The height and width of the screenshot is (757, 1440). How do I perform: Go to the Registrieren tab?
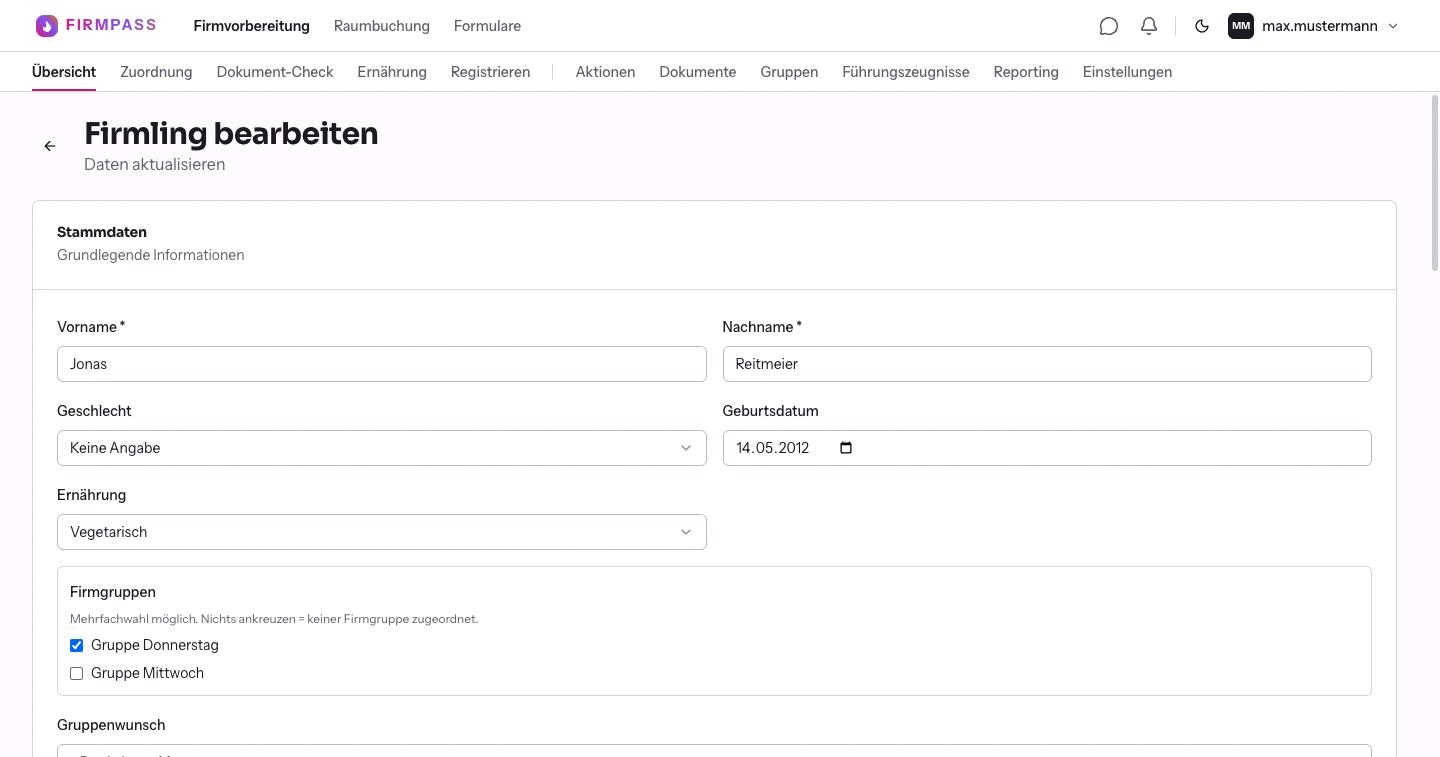coord(491,72)
